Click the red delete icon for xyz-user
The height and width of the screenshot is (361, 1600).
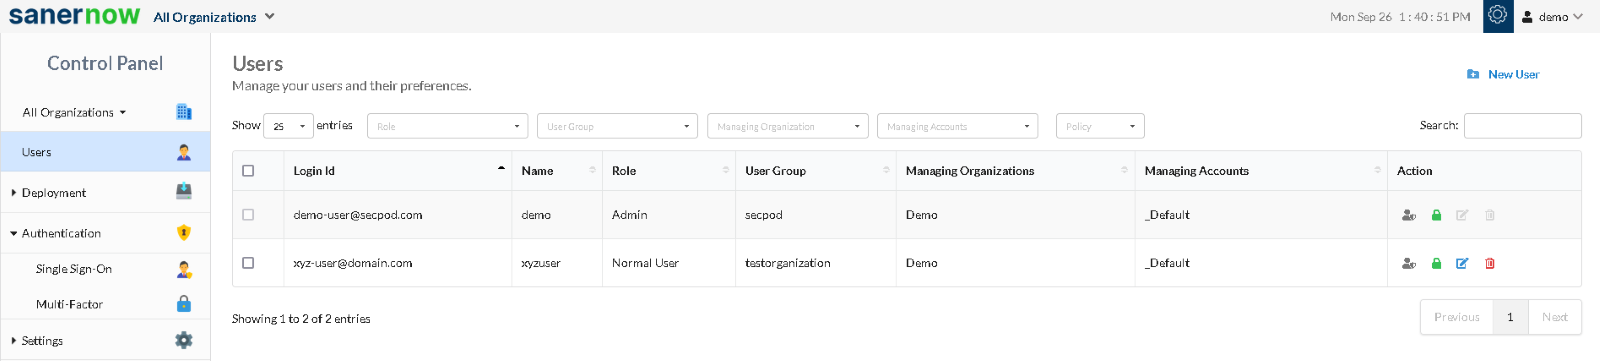[x=1490, y=263]
